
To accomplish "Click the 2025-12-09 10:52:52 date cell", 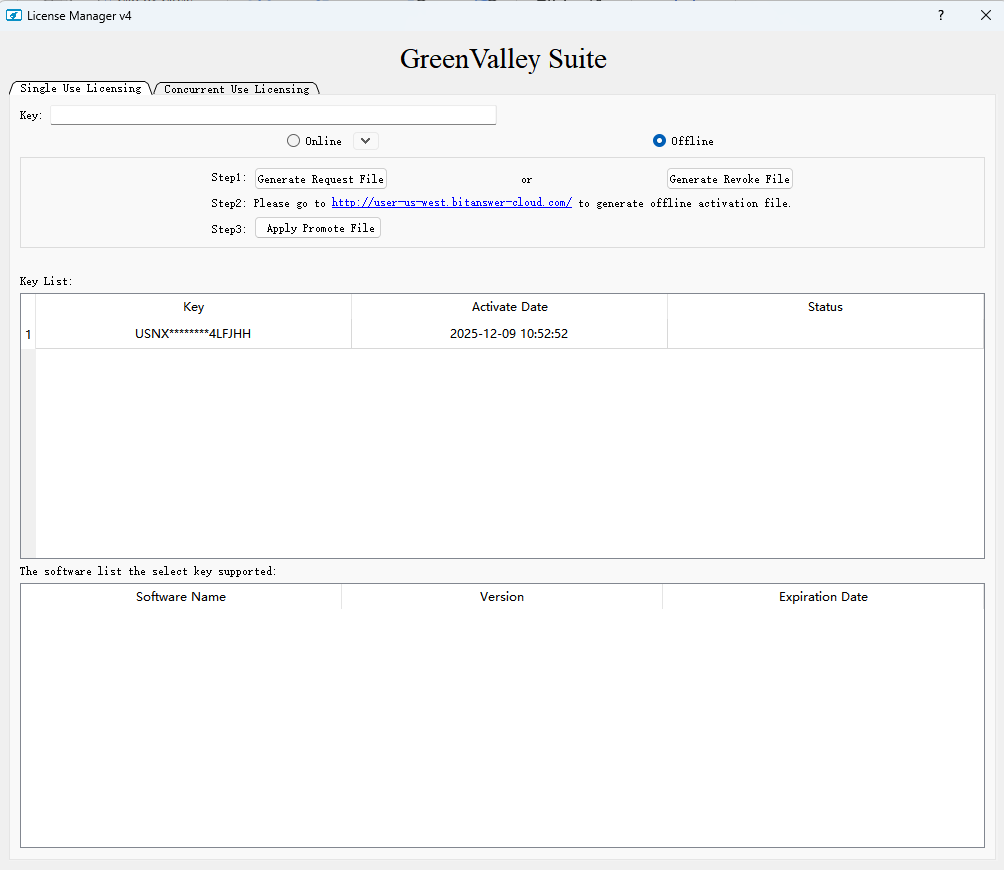I will coord(510,334).
